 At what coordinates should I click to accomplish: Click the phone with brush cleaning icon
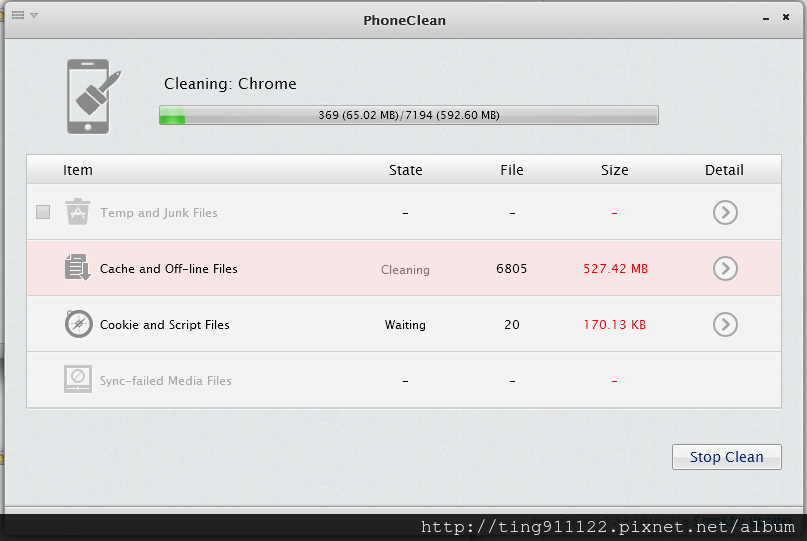pos(93,96)
